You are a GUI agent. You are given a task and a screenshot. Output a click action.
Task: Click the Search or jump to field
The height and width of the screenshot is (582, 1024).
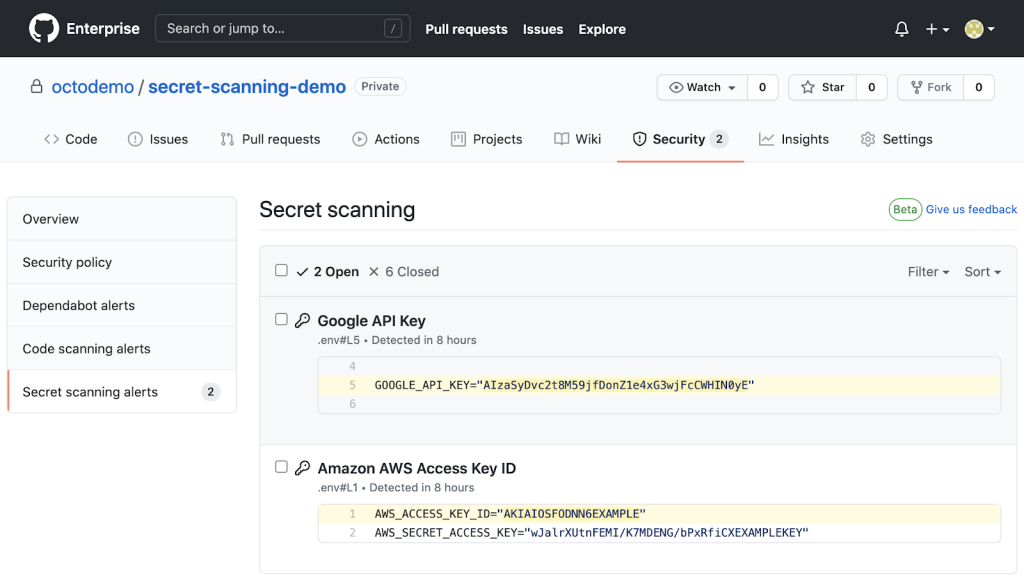(x=270, y=29)
